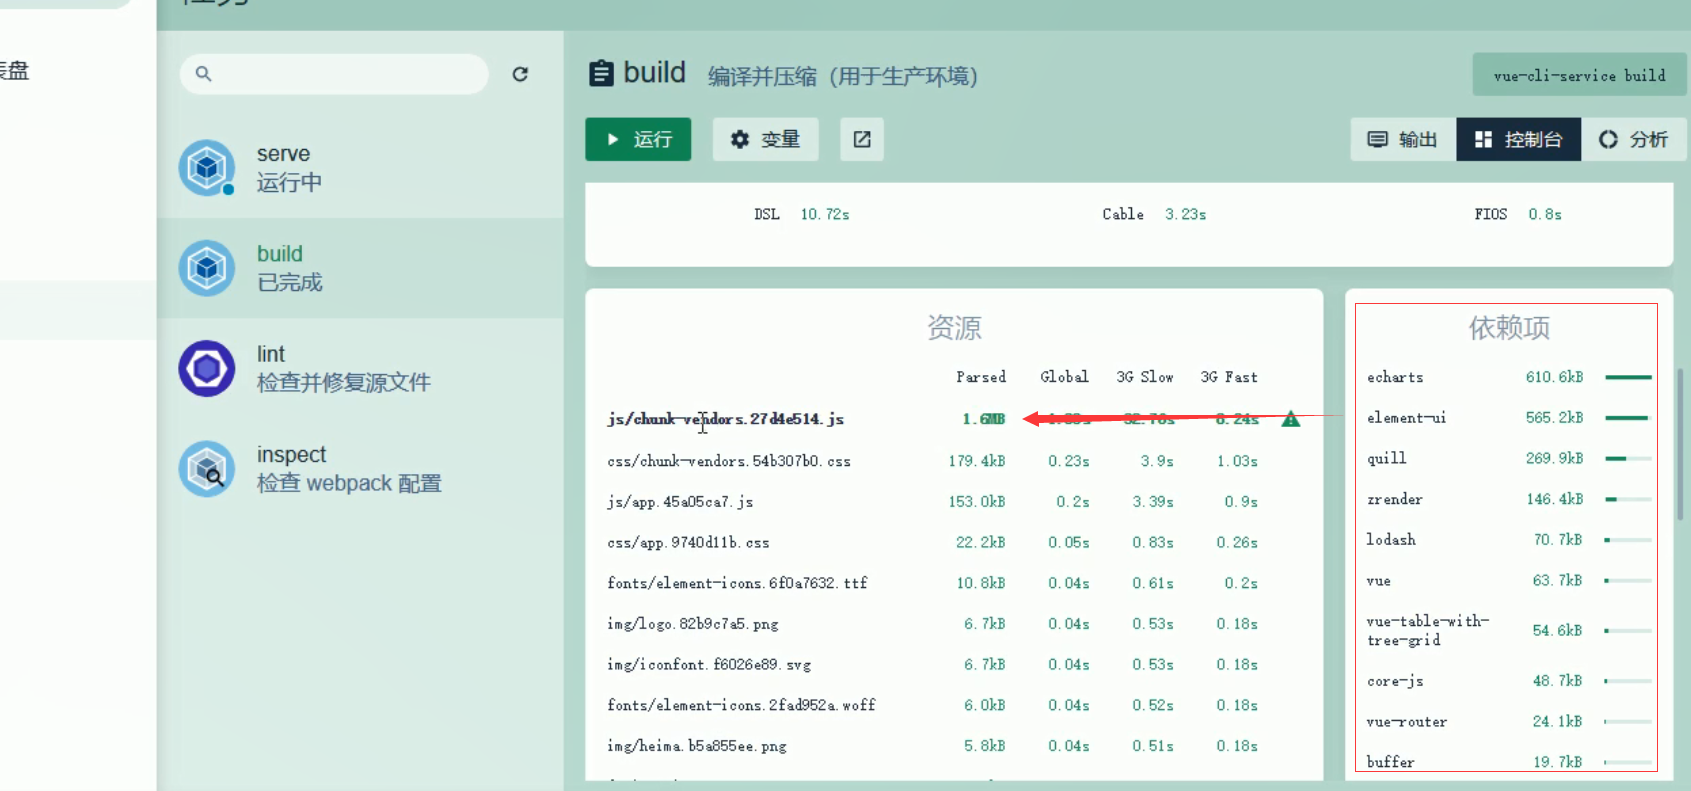Screen dimensions: 1691x791
Task: Click the search magnifier icon
Action: coord(203,74)
